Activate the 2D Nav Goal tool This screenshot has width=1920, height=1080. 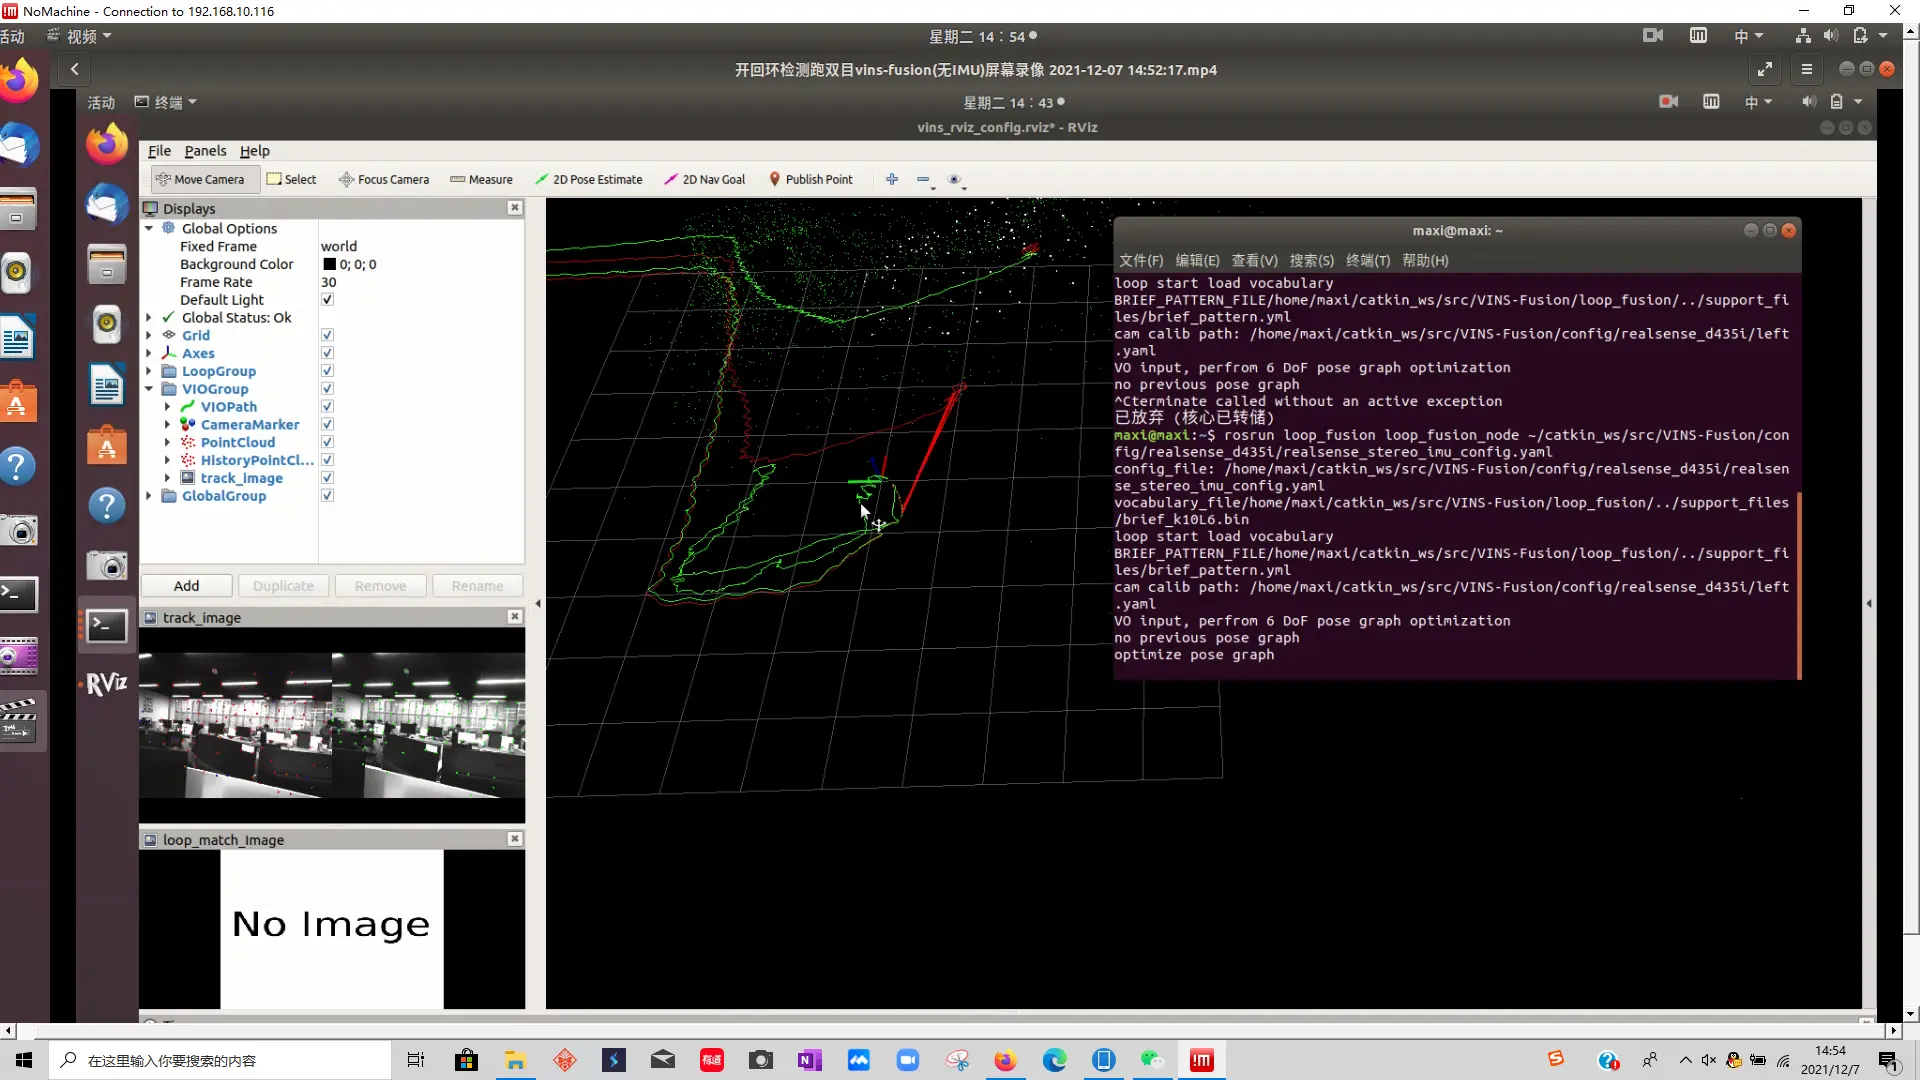(x=705, y=180)
